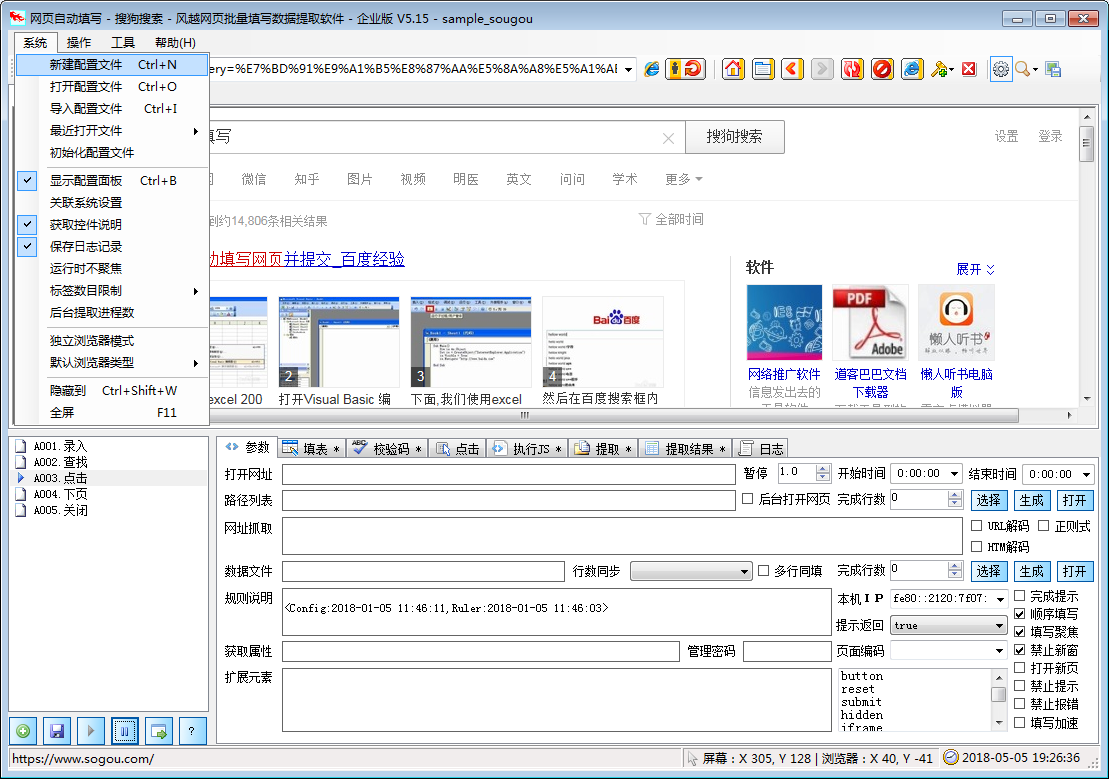Click the IE icon next to address bar

651,69
